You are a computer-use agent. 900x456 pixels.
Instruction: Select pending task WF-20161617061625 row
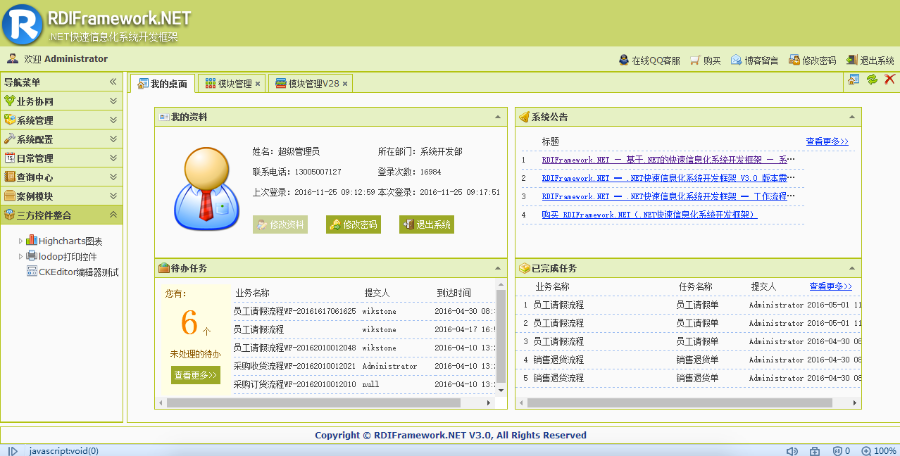click(364, 311)
